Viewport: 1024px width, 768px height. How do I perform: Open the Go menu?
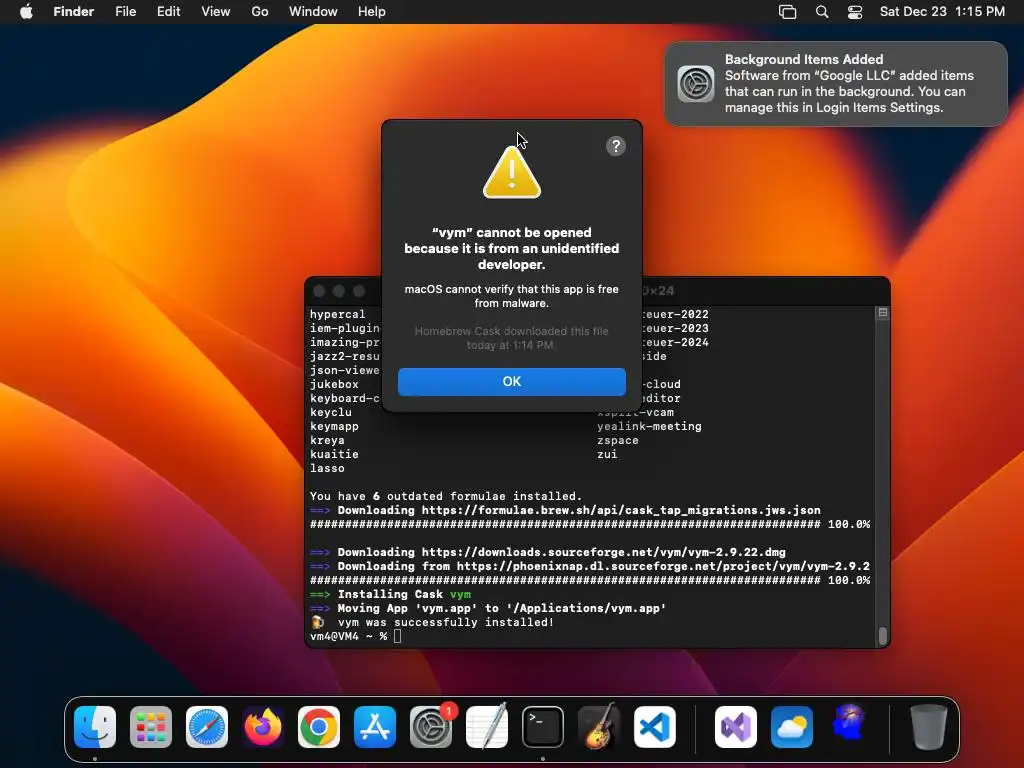tap(259, 12)
